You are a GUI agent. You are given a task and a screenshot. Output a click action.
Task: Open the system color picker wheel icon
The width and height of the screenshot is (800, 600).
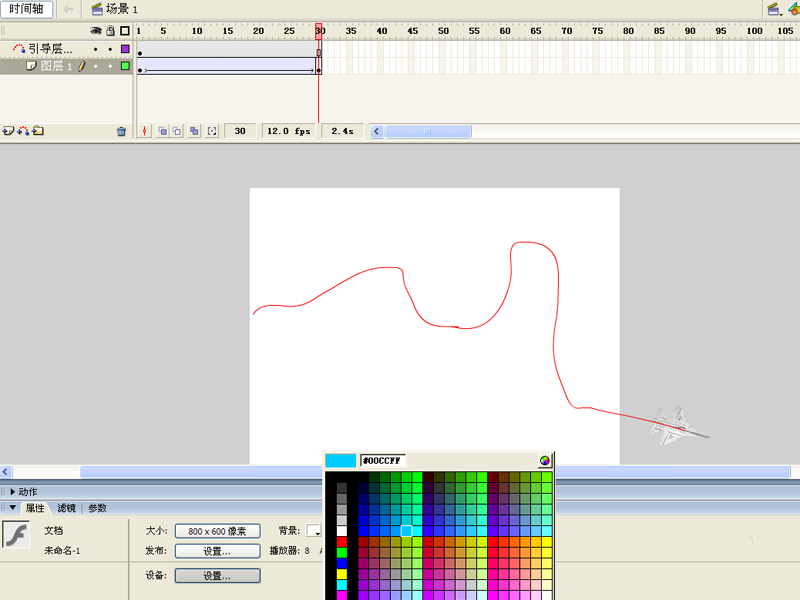pyautogui.click(x=545, y=461)
